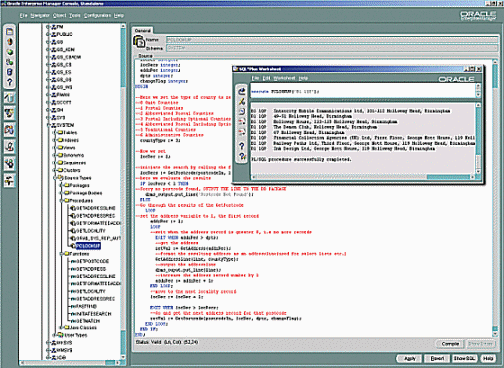Click the folder icon of Tables node
504x368 pixels.
(60, 133)
